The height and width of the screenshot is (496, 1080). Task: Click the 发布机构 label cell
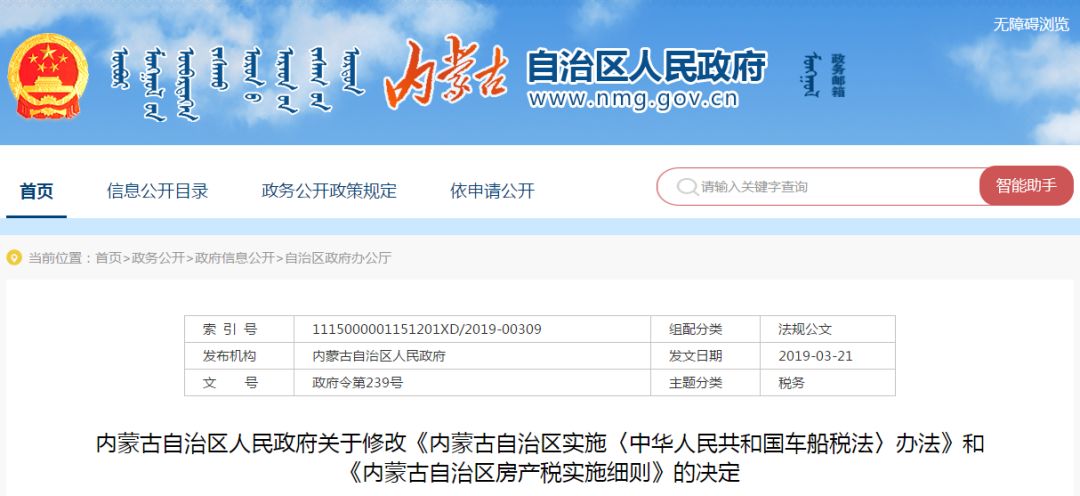[239, 356]
